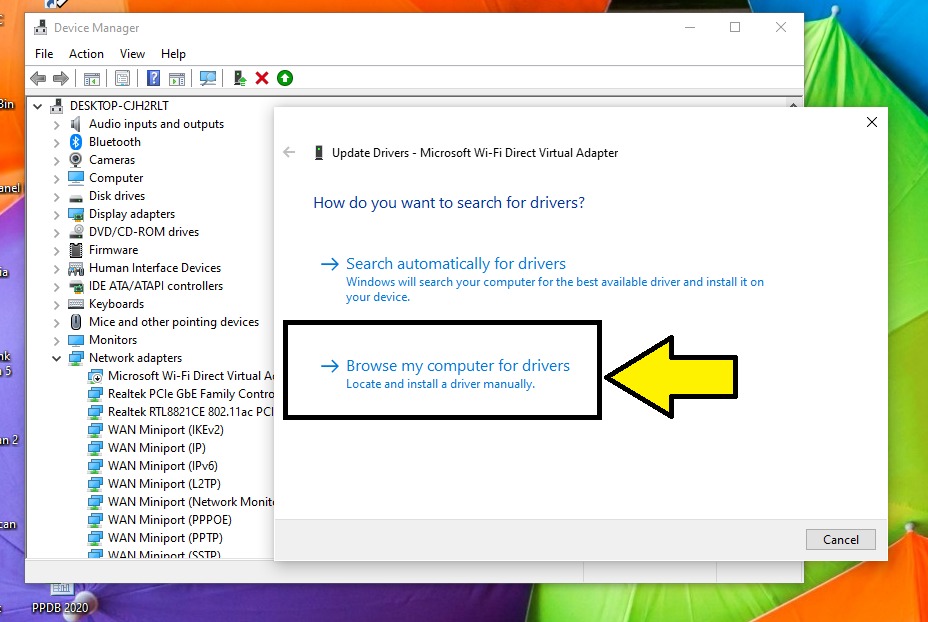Open the PPDB 2020 desktop shortcut

pos(60,598)
